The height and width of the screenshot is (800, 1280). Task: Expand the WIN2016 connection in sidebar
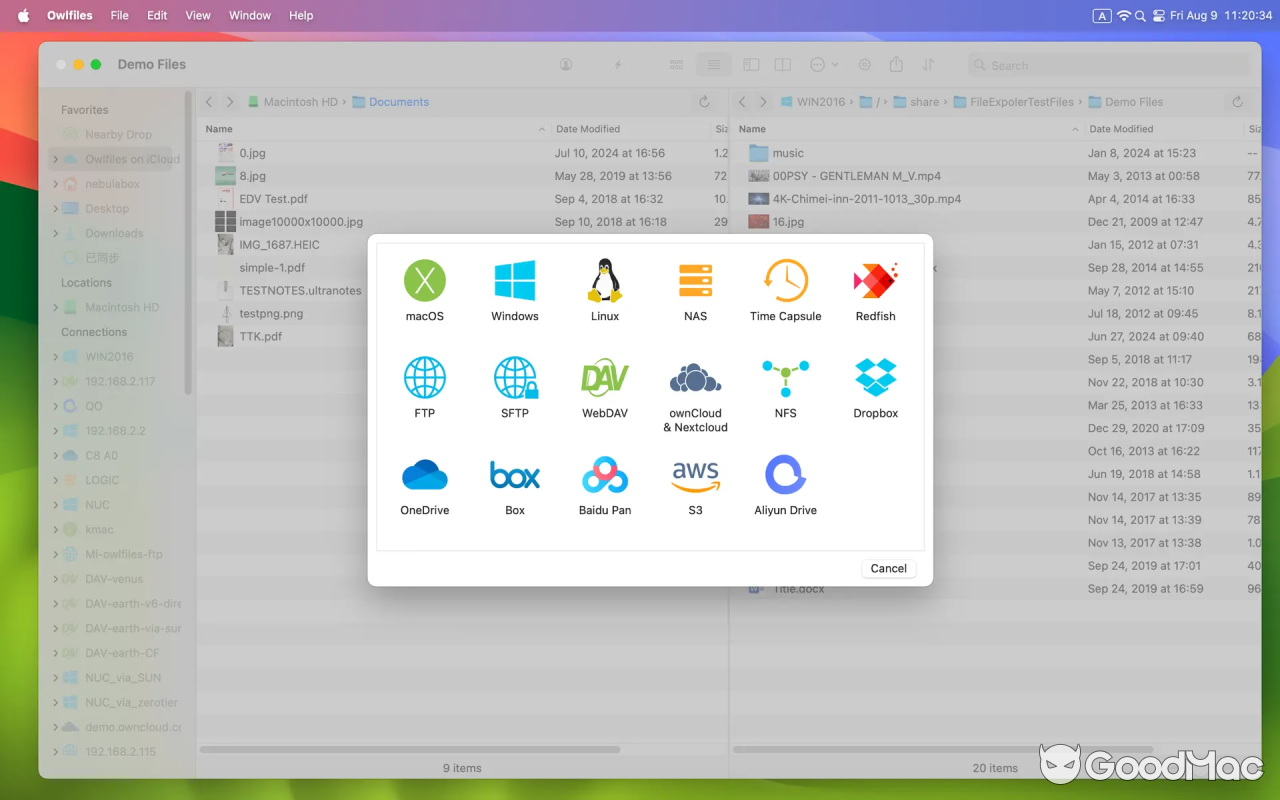pos(56,357)
